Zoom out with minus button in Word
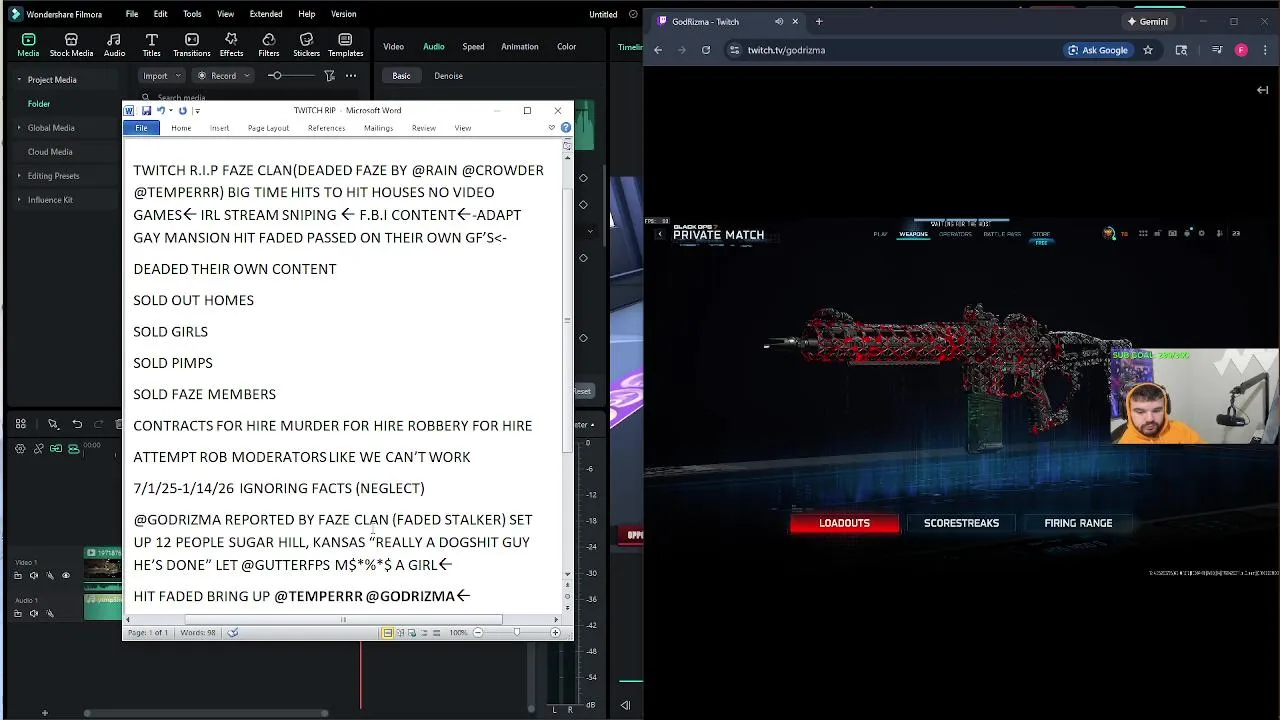This screenshot has height=720, width=1280. pos(478,632)
